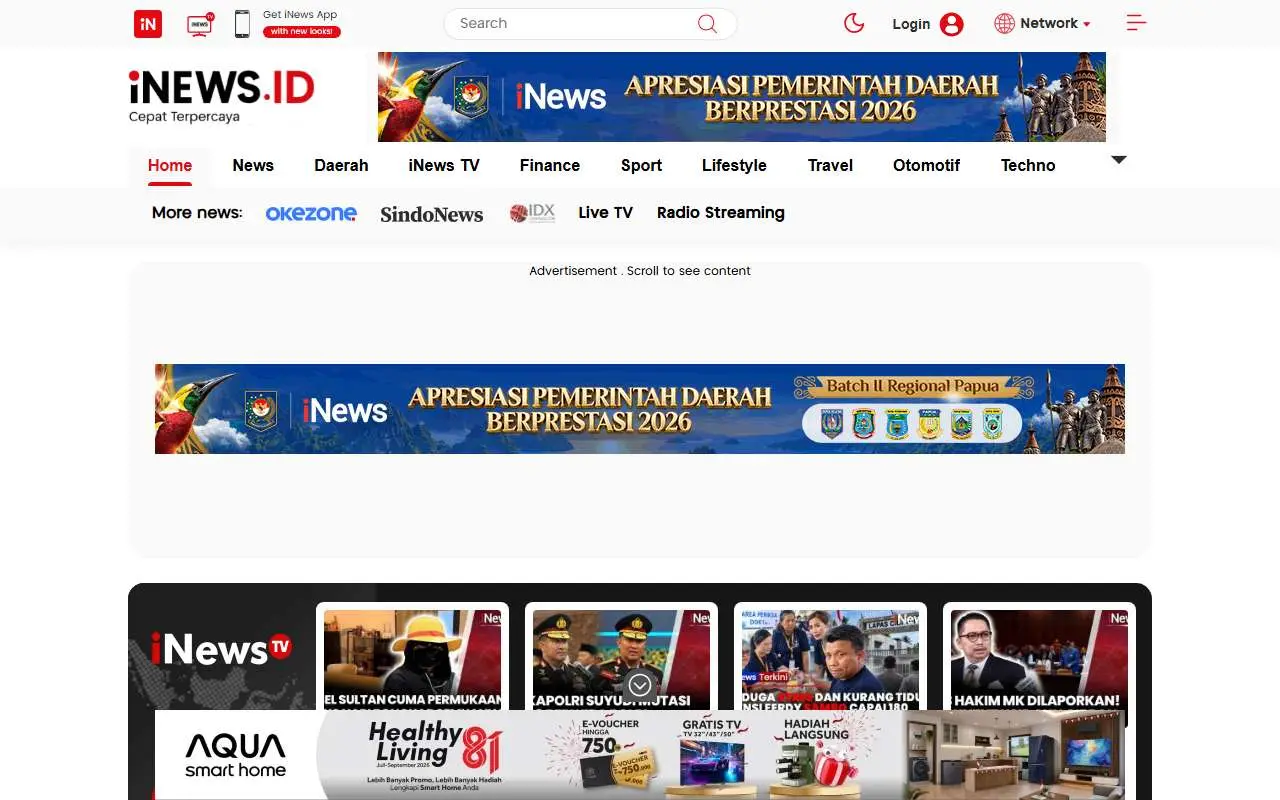The width and height of the screenshot is (1280, 800).
Task: Open the Daerah menu item
Action: (341, 165)
